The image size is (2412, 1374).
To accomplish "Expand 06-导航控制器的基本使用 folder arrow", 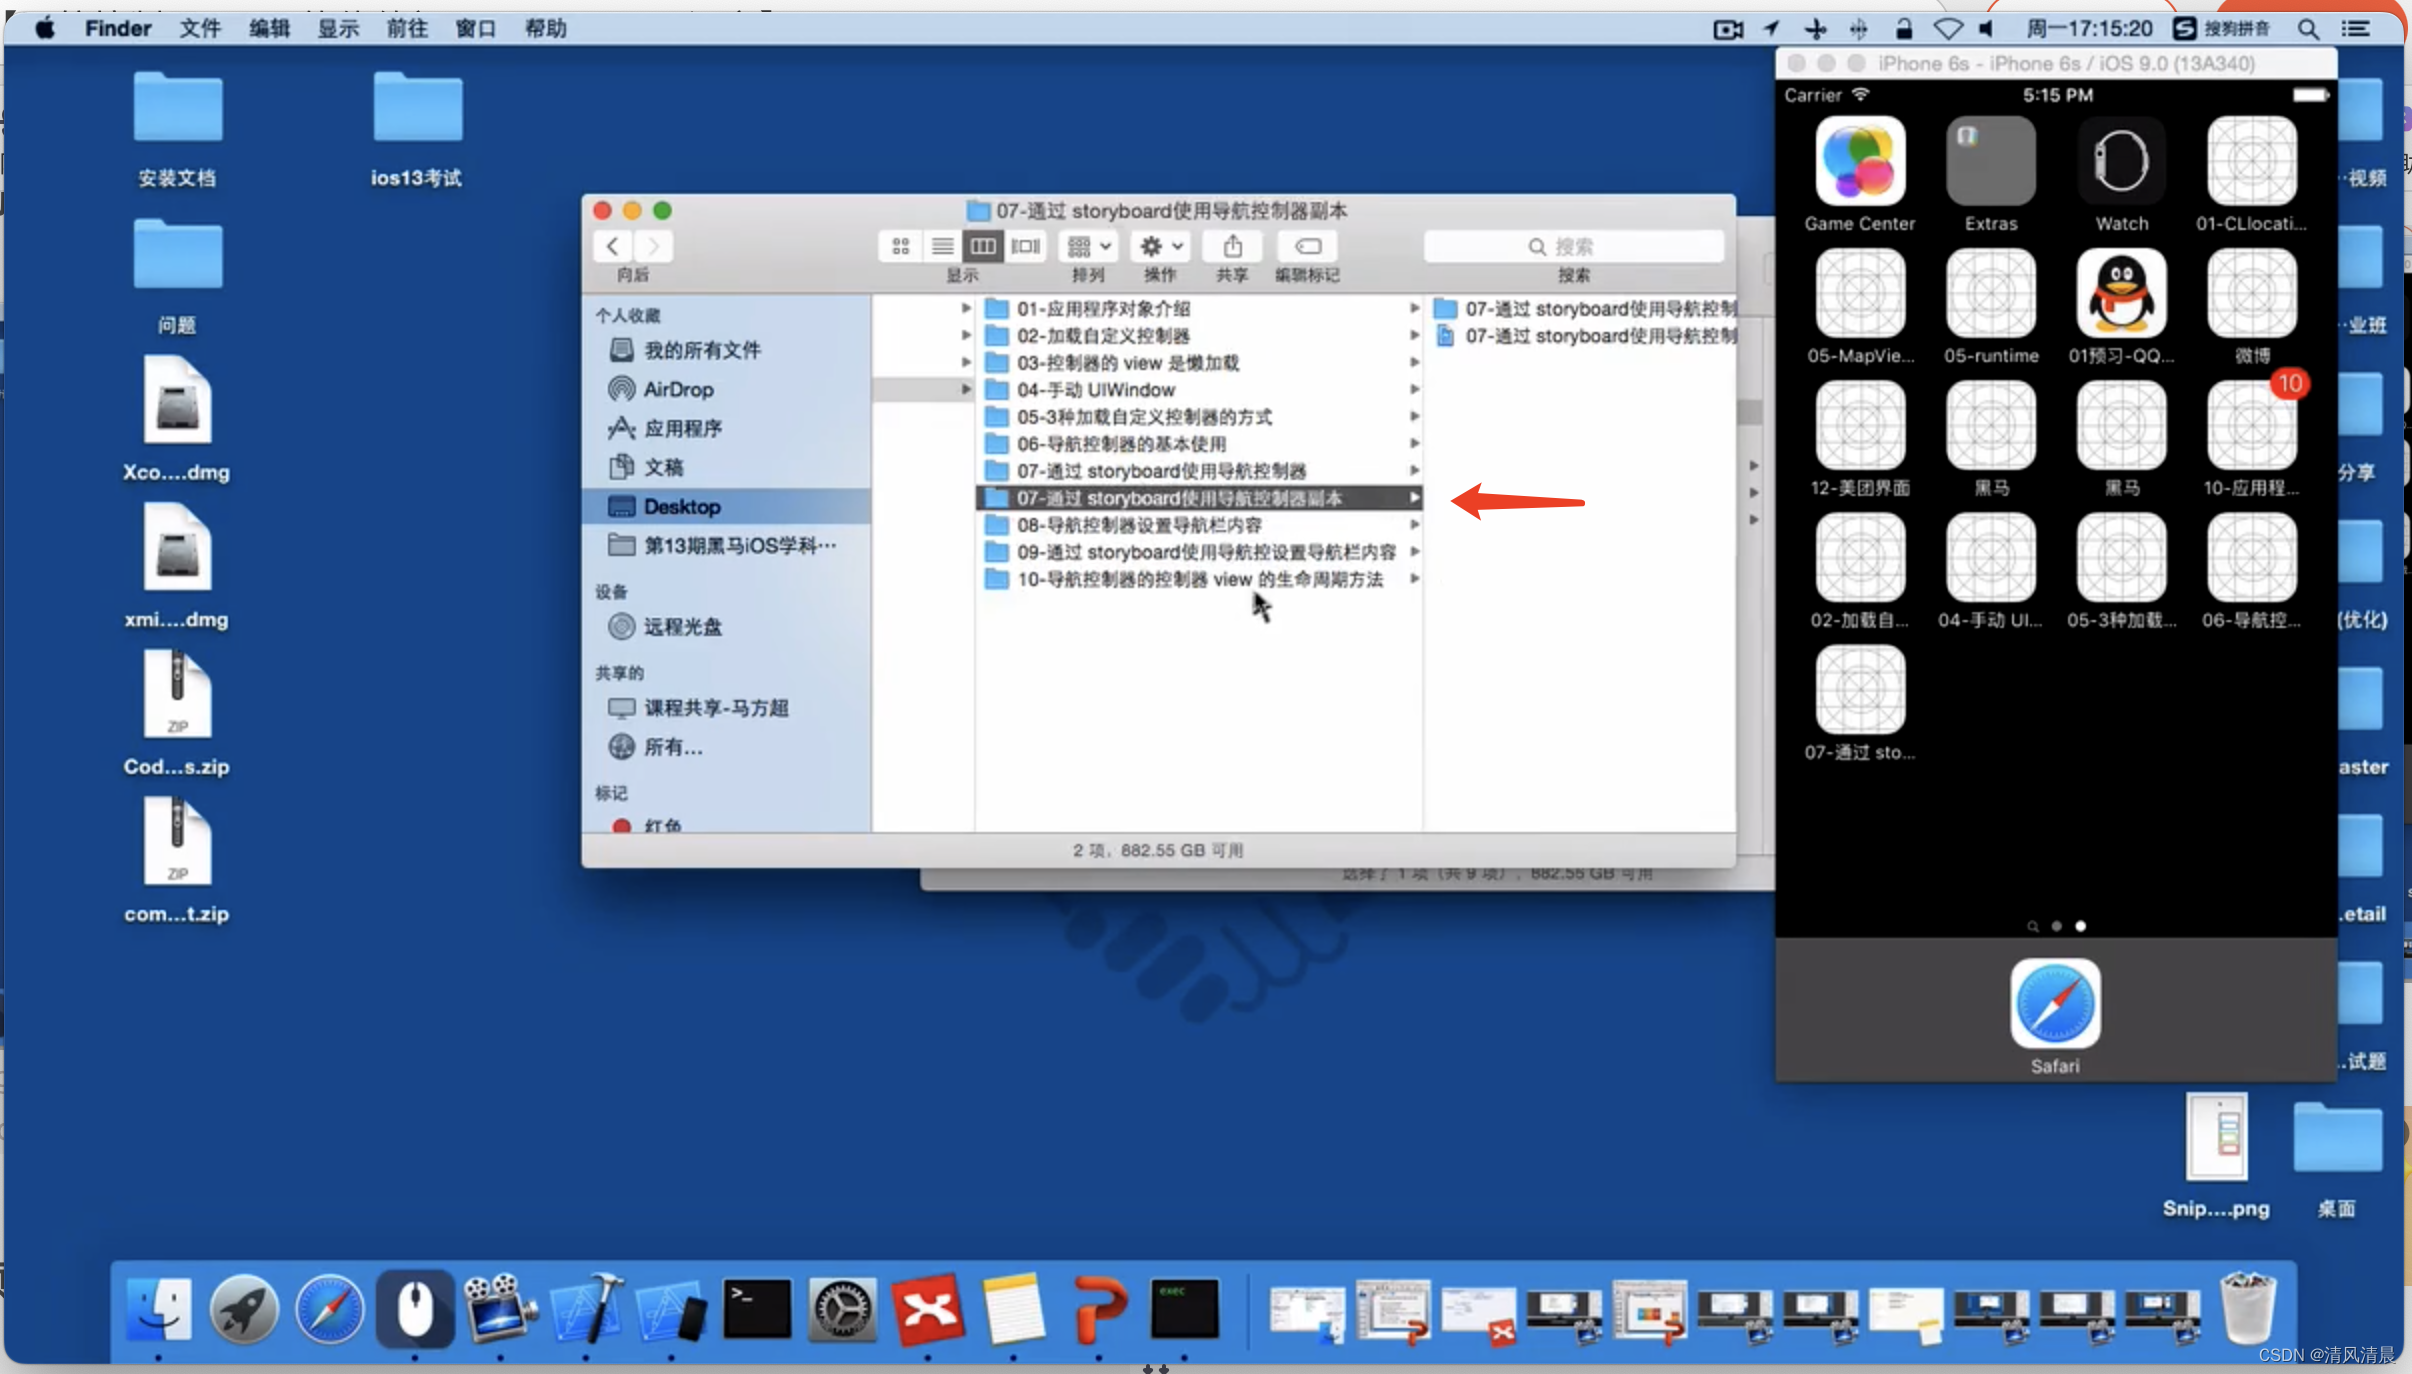I will 1414,443.
